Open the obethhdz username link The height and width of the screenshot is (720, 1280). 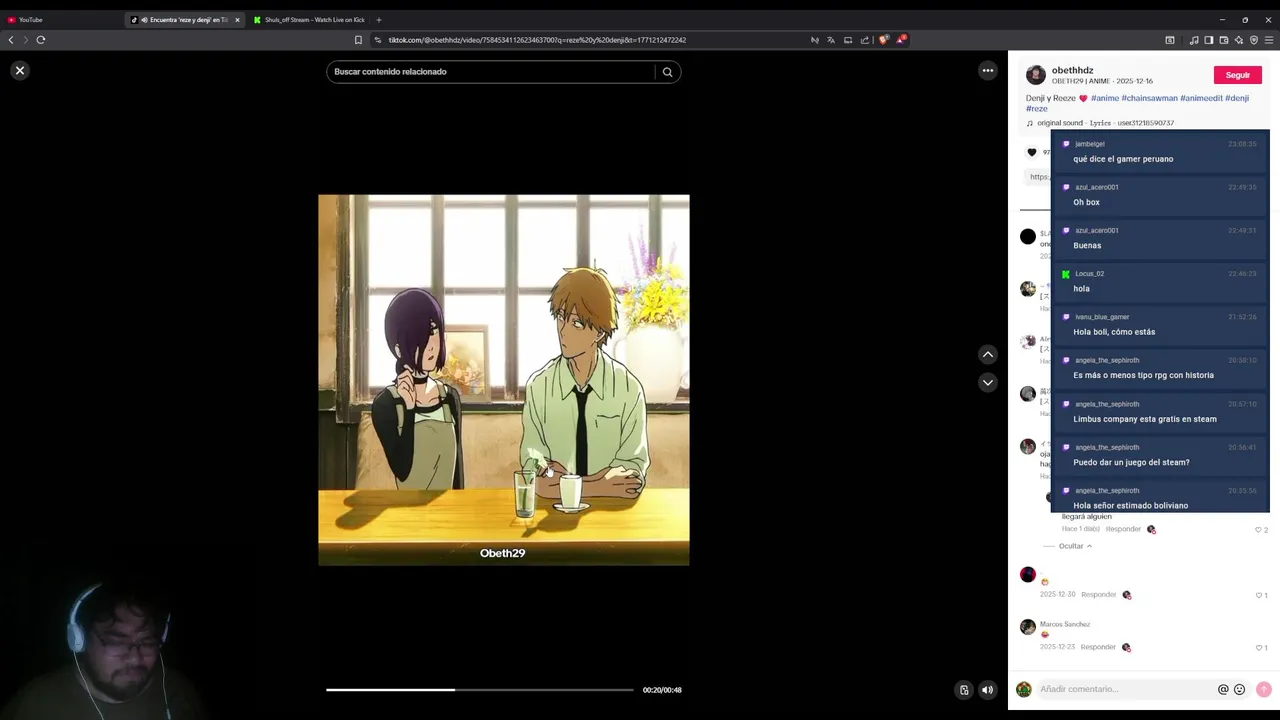point(1072,70)
